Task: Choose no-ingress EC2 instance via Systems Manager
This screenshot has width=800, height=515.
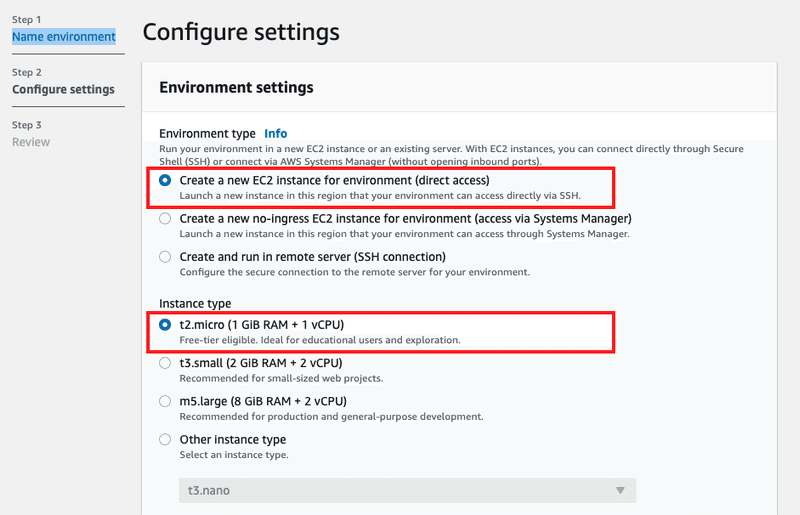Action: tap(166, 219)
